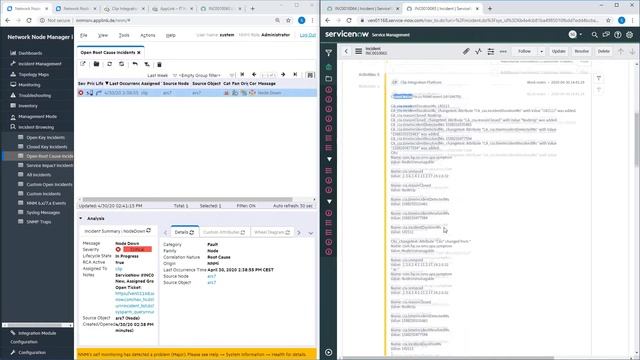Open ServiceNow help question mark icon

tap(618, 35)
